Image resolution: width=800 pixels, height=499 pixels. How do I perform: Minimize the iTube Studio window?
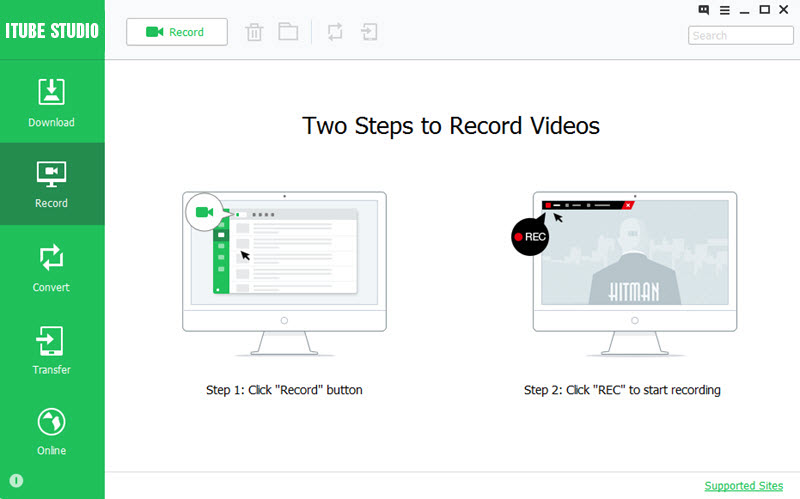point(744,11)
